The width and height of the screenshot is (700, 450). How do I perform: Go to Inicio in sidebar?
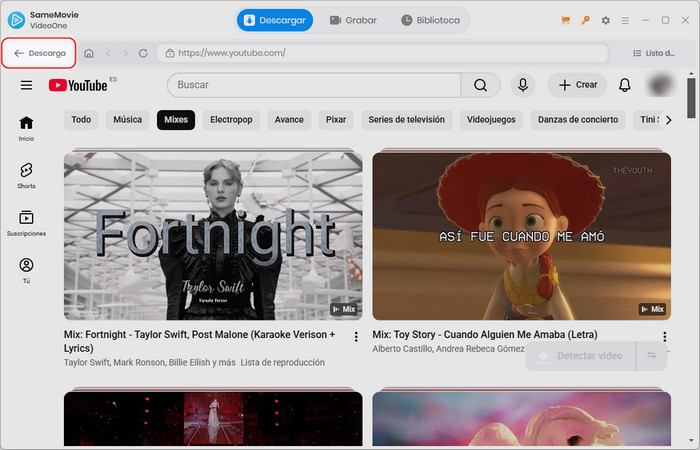coord(26,129)
